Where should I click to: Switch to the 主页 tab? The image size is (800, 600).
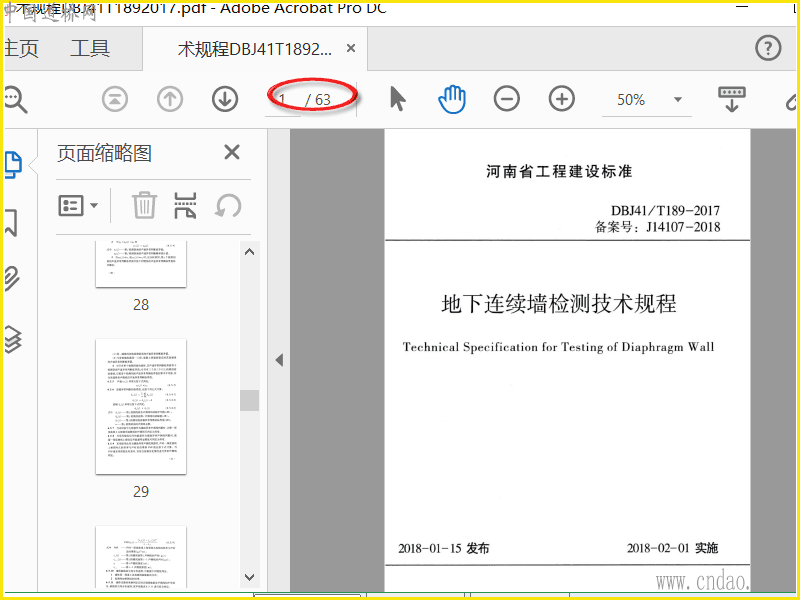click(x=21, y=48)
